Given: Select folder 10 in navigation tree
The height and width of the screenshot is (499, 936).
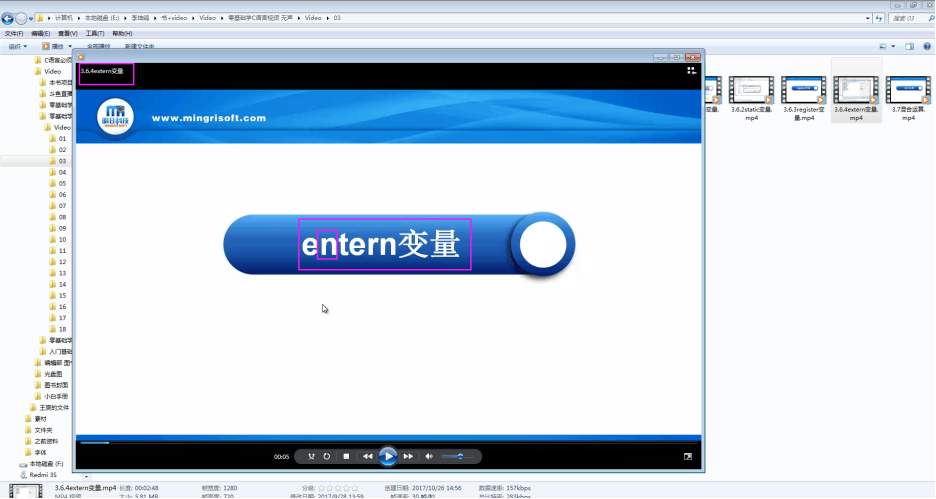Looking at the screenshot, I should (x=62, y=239).
